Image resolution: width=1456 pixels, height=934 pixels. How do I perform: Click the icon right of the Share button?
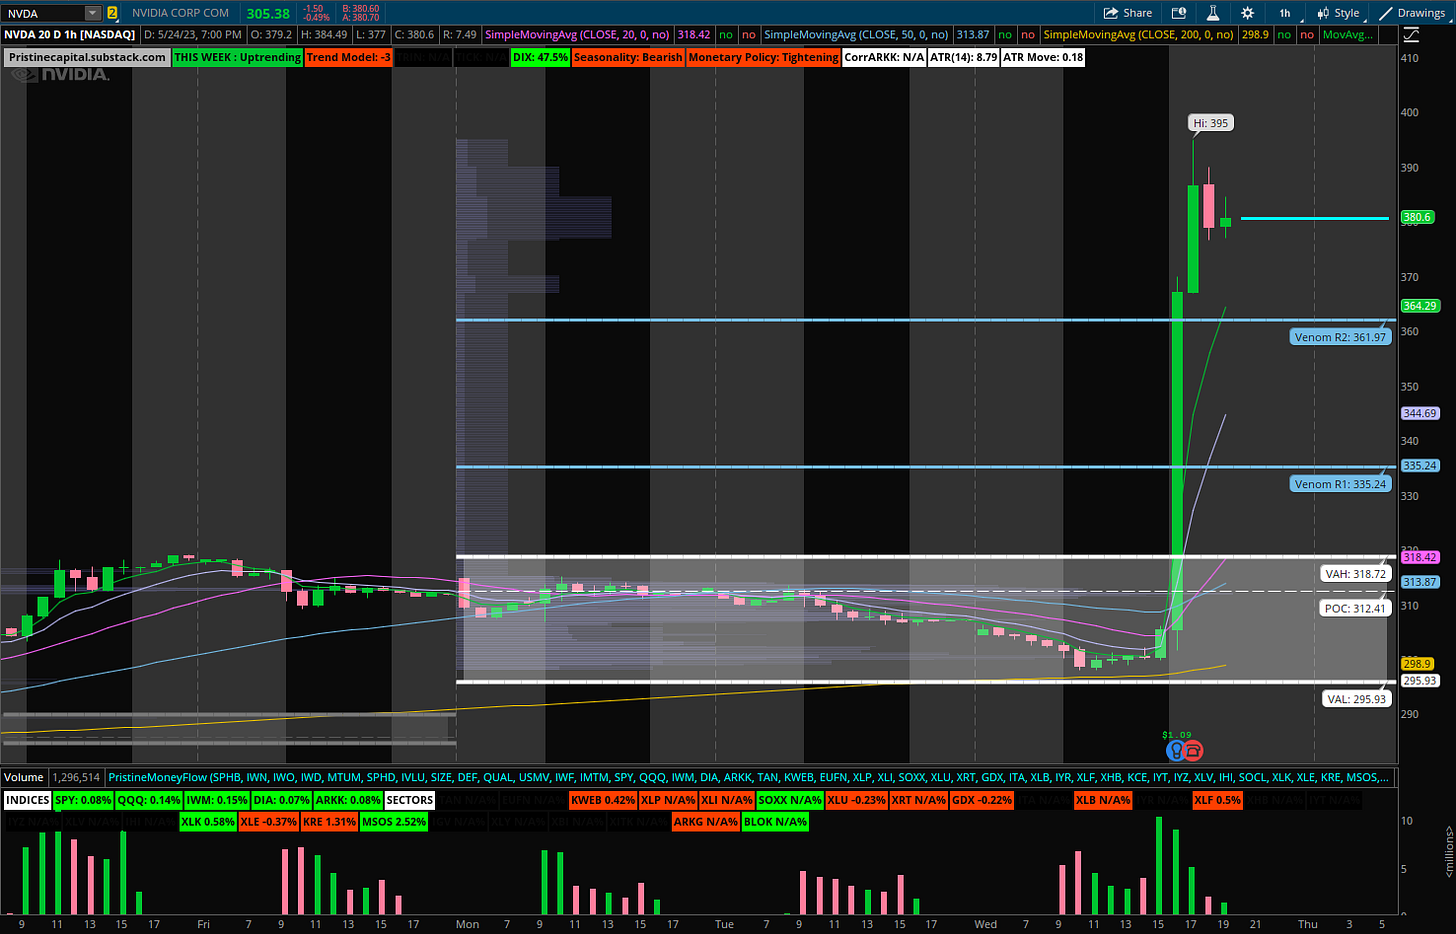pyautogui.click(x=1179, y=13)
